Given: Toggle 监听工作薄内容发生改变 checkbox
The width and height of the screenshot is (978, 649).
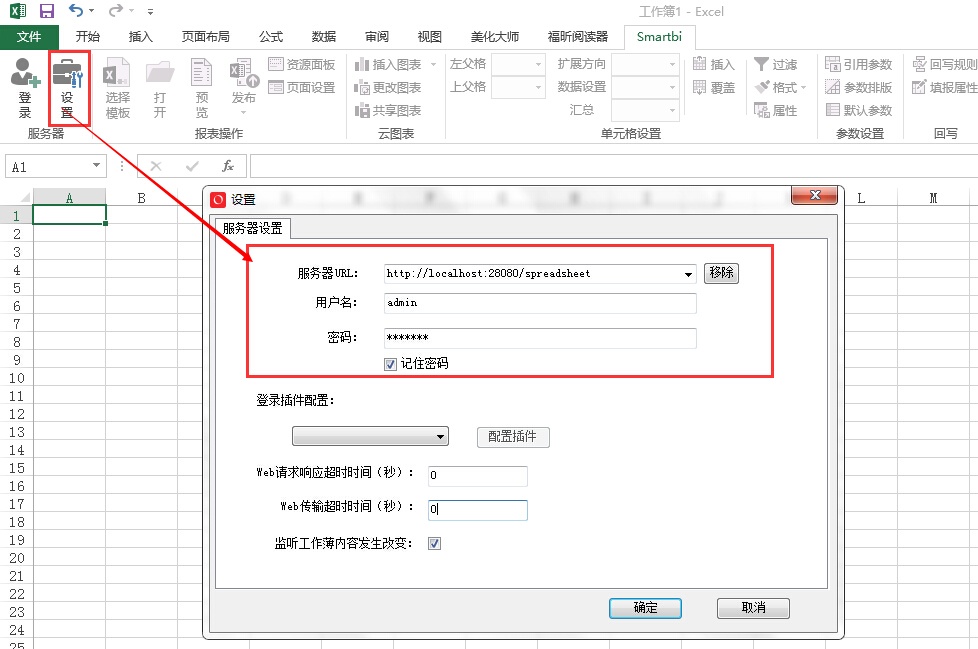Looking at the screenshot, I should point(434,544).
